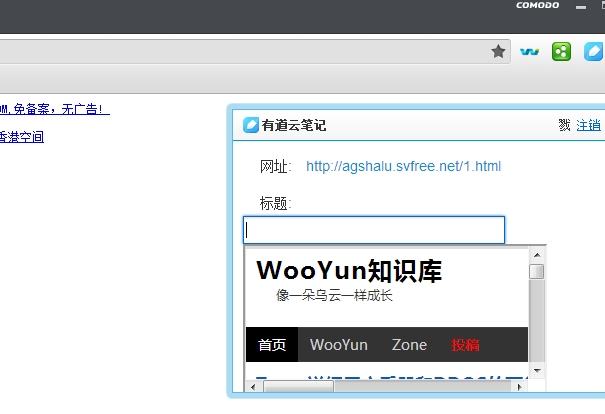Image resolution: width=605 pixels, height=414 pixels.
Task: Click the WooYun知识库 heading
Action: coord(349,270)
